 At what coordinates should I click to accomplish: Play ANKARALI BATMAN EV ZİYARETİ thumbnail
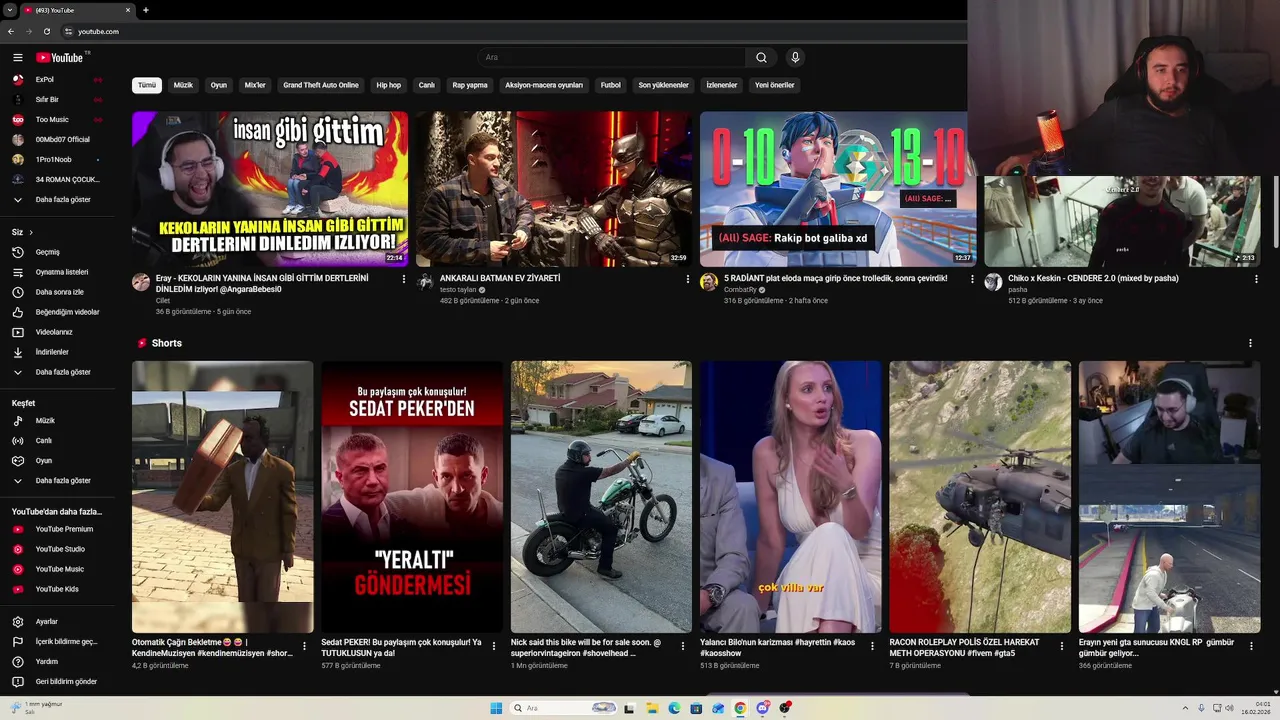(554, 189)
